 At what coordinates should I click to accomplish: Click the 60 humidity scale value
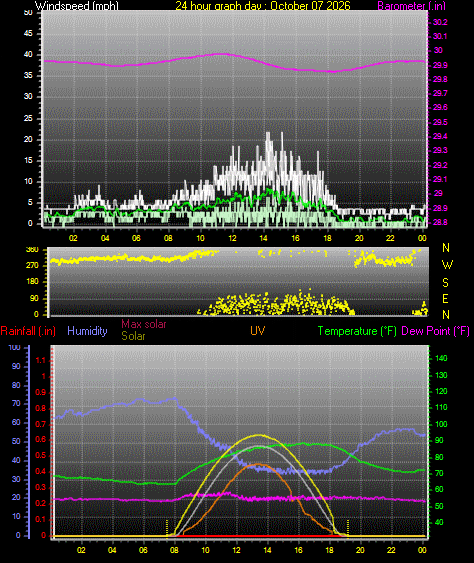[16, 423]
